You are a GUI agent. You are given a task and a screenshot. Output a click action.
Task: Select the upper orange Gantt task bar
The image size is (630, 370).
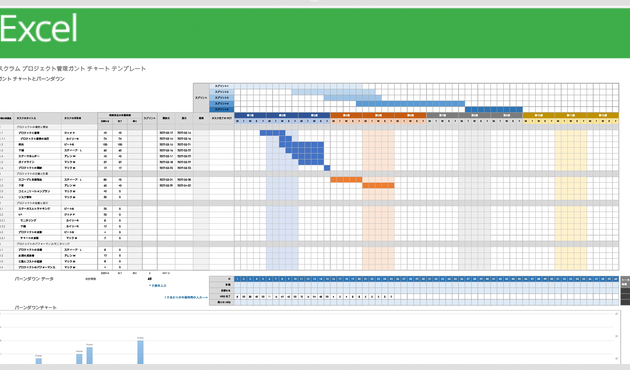pyautogui.click(x=346, y=180)
